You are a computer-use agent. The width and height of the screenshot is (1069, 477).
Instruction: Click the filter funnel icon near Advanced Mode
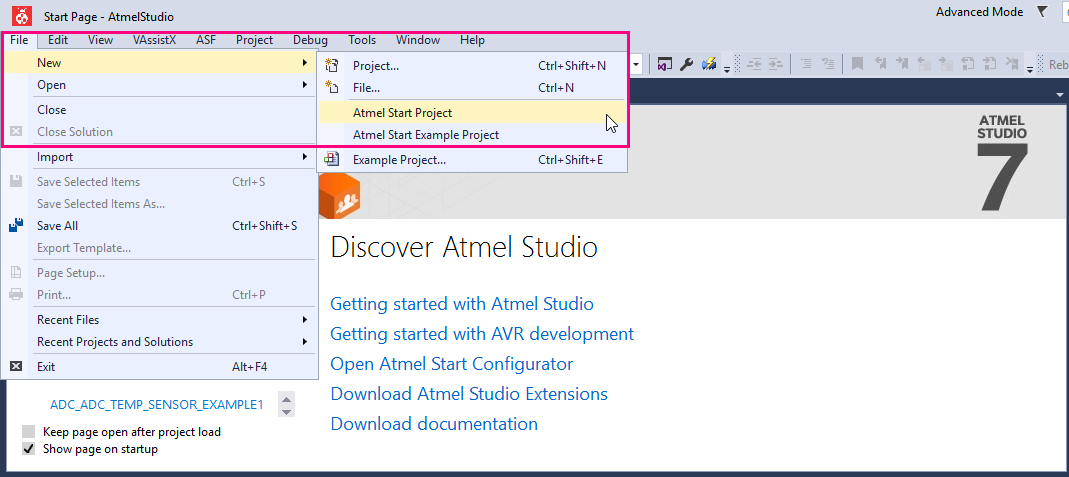[x=1042, y=12]
